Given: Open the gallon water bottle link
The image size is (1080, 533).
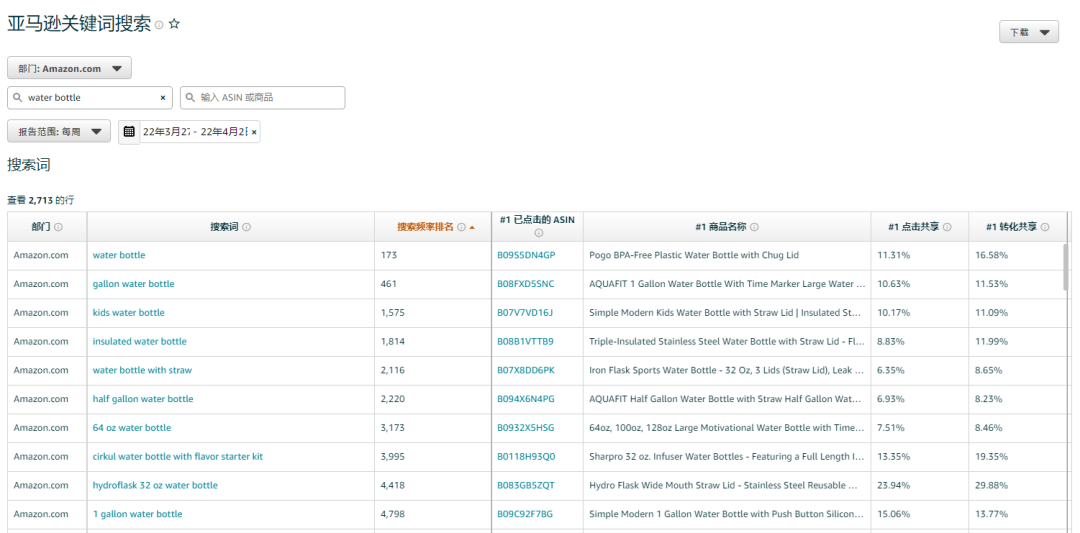Looking at the screenshot, I should [134, 284].
